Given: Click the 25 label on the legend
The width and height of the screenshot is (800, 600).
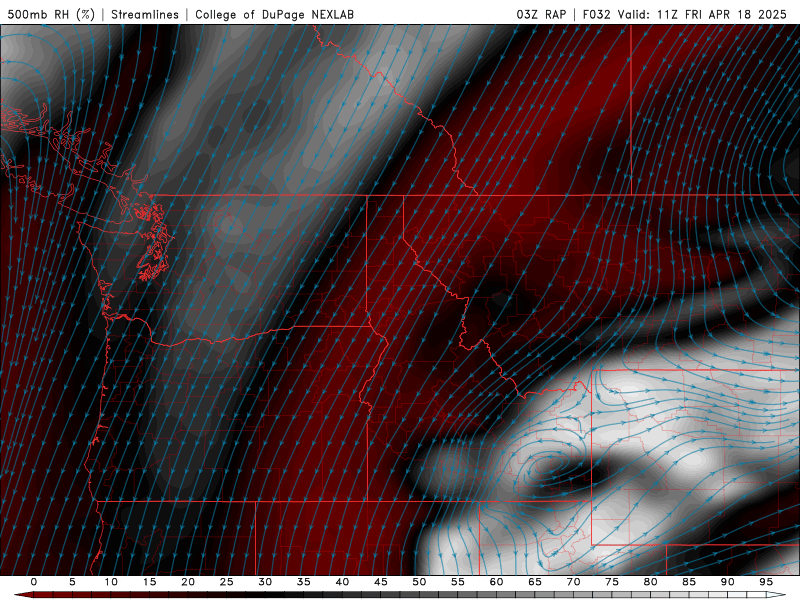Looking at the screenshot, I should 227,582.
